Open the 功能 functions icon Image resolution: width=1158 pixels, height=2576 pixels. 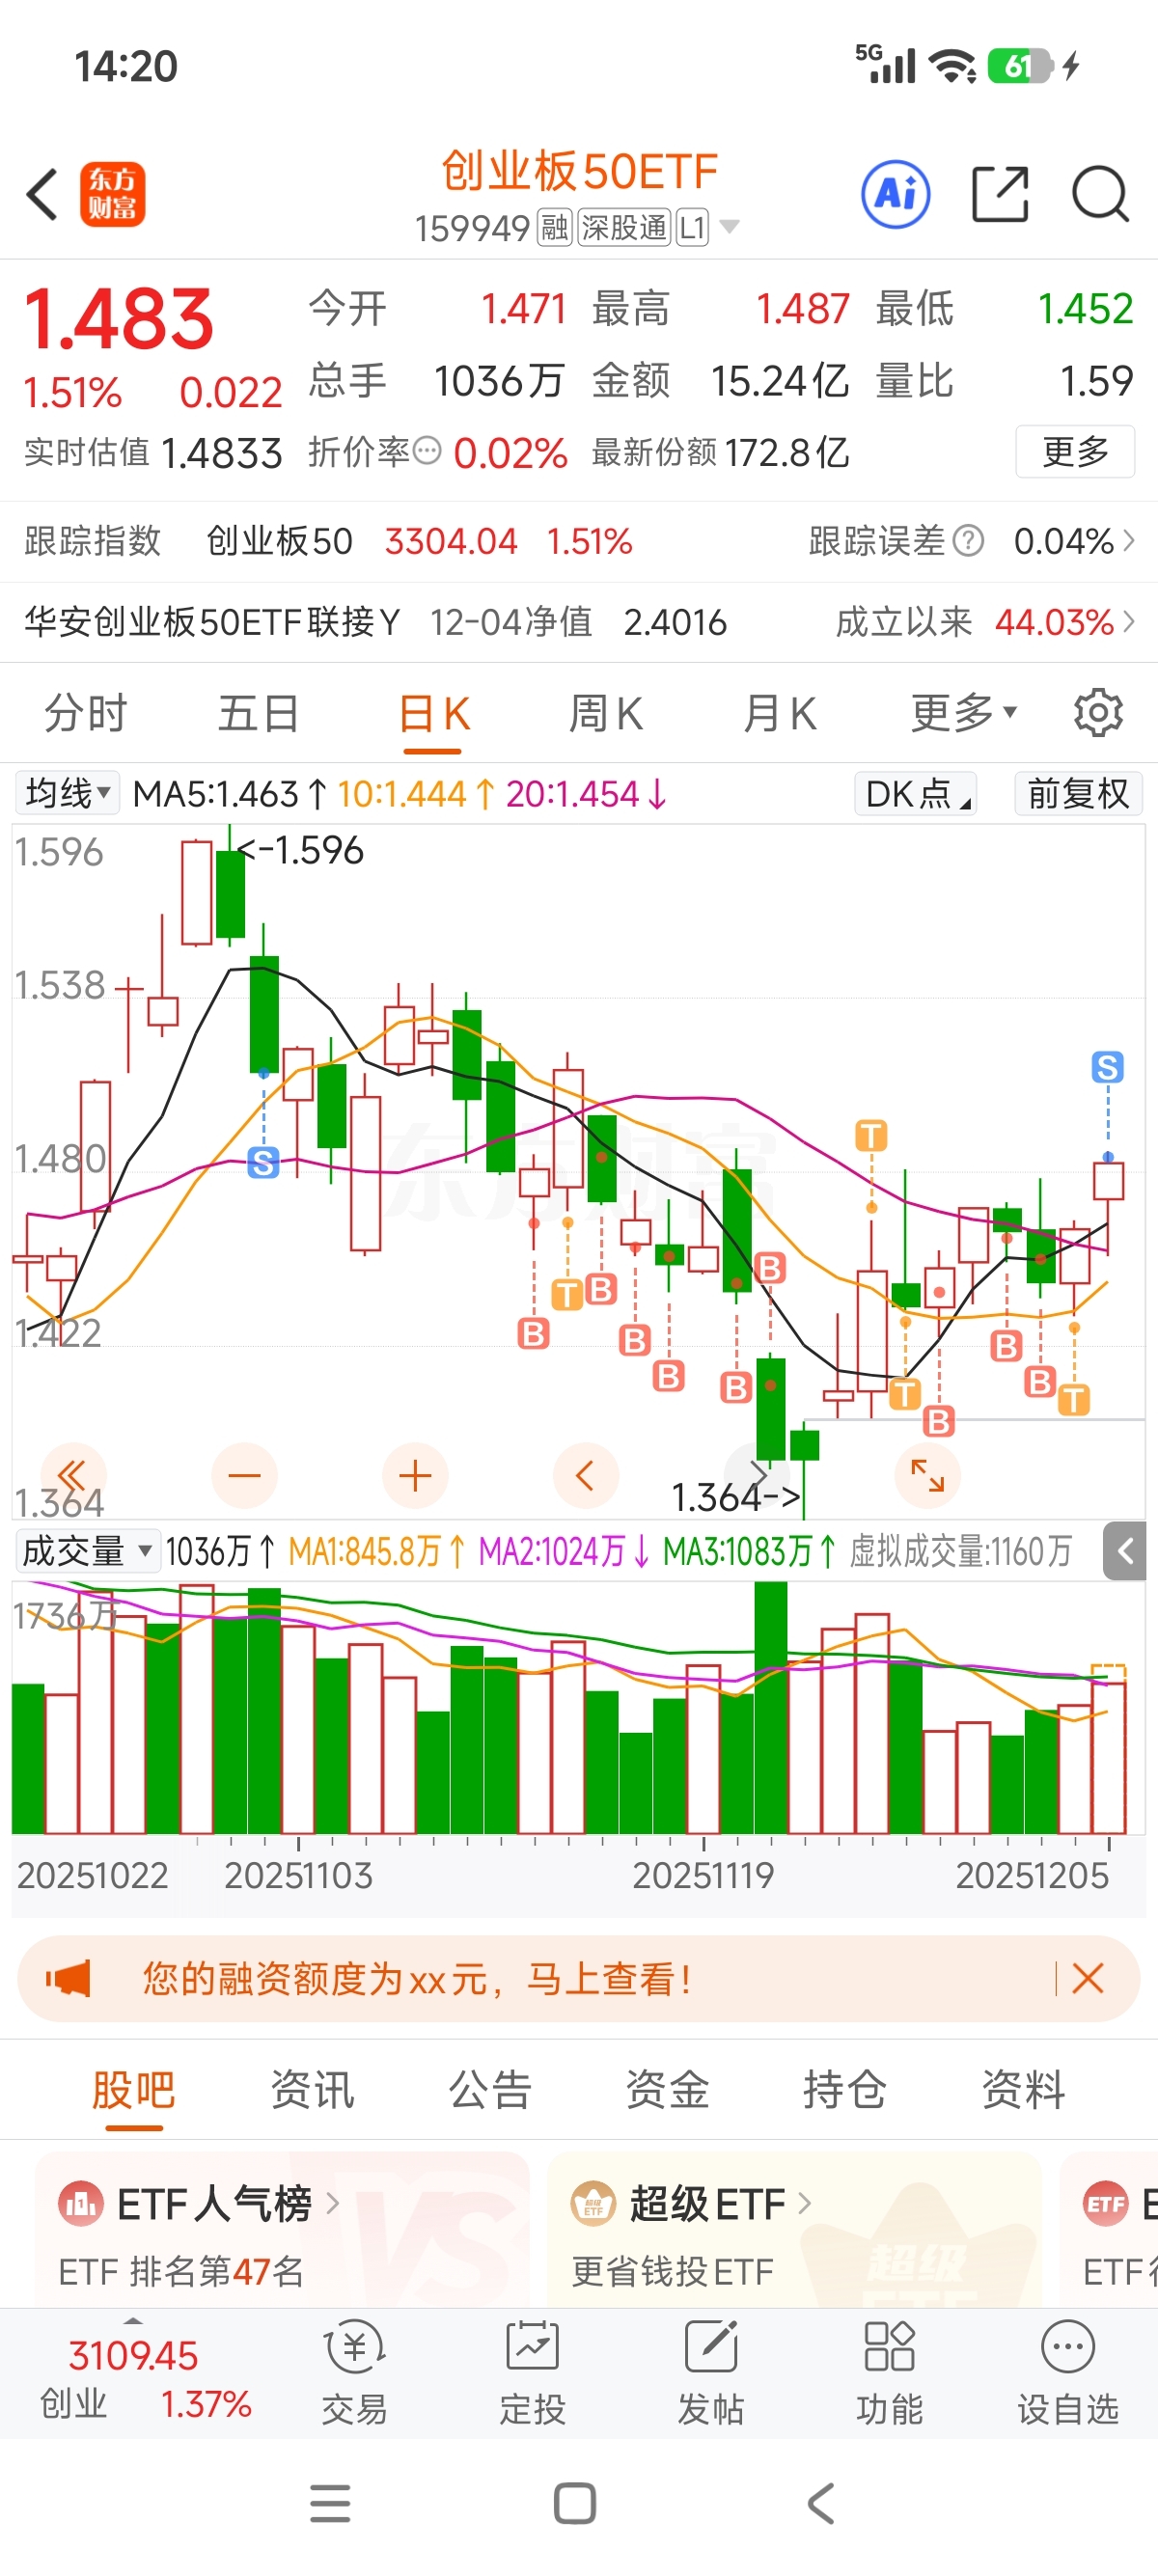(x=889, y=2373)
